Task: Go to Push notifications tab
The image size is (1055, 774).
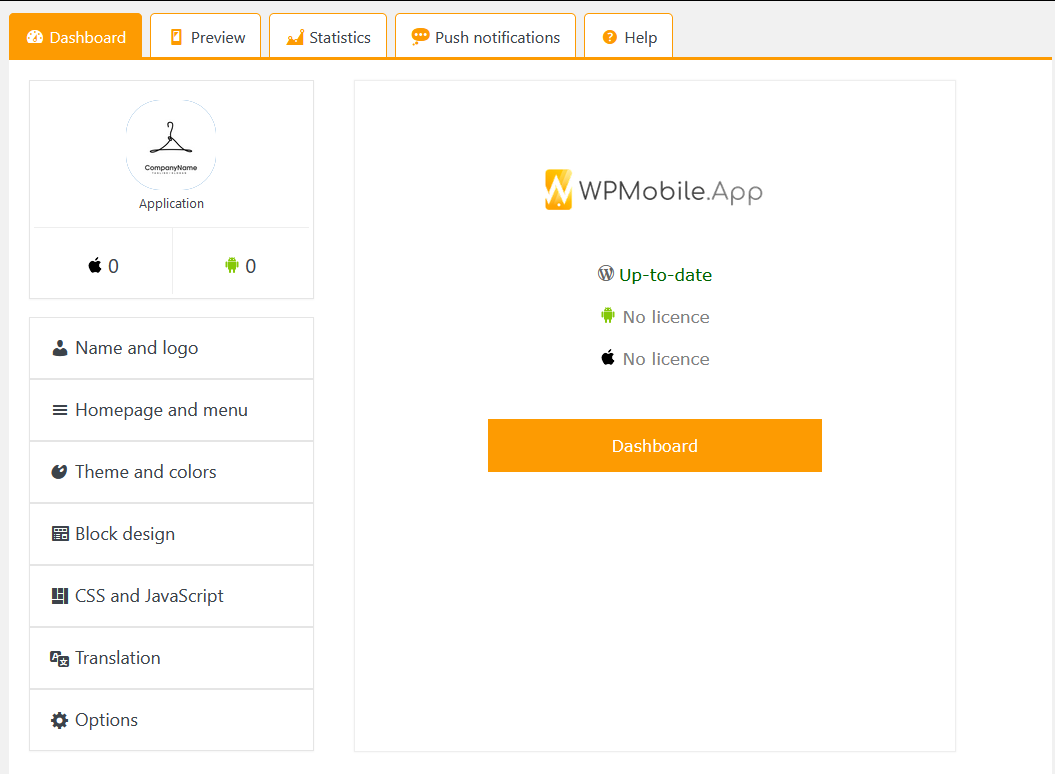Action: click(485, 37)
